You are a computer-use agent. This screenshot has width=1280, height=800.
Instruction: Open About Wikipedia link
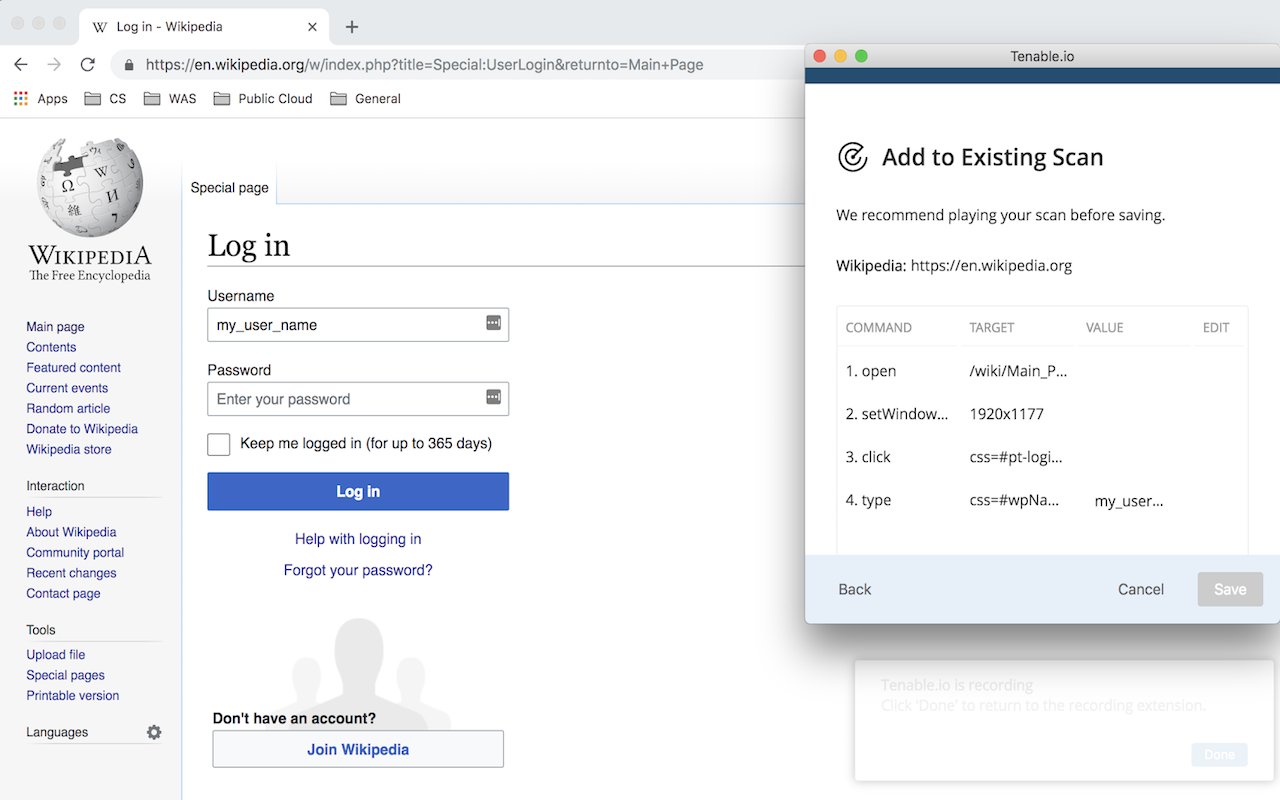[x=71, y=532]
